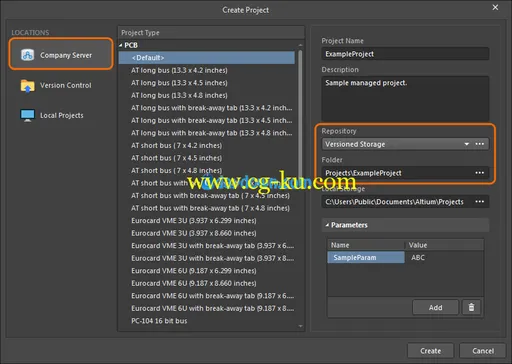Click the Project Type column header
The height and width of the screenshot is (364, 512).
211,33
